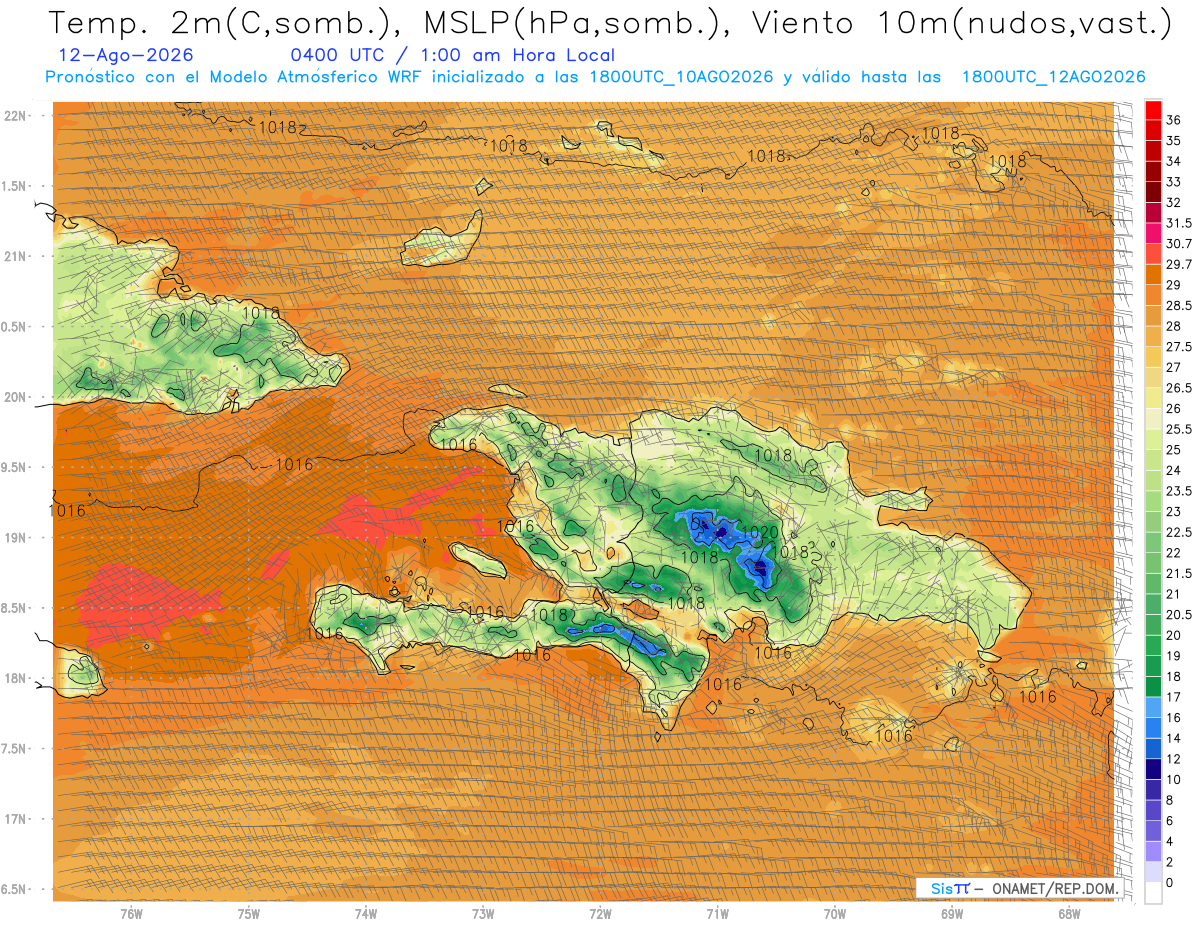The height and width of the screenshot is (927, 1200).
Task: Click the colorbar value "30.7"
Action: (x=1179, y=244)
